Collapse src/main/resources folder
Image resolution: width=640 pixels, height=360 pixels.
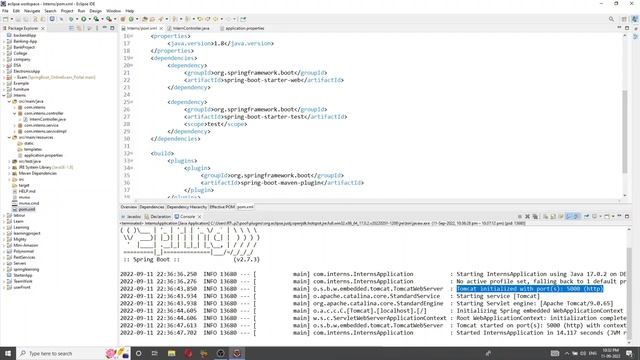[9, 138]
